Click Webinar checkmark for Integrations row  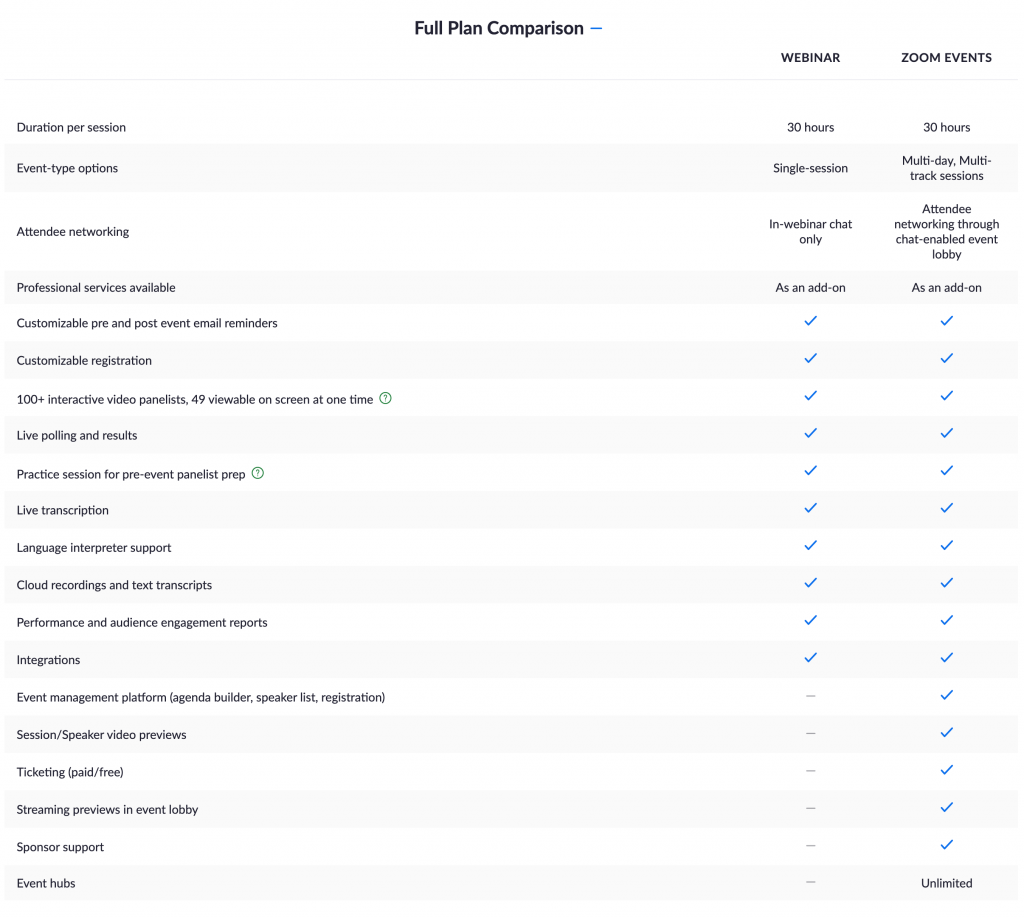pyautogui.click(x=810, y=658)
